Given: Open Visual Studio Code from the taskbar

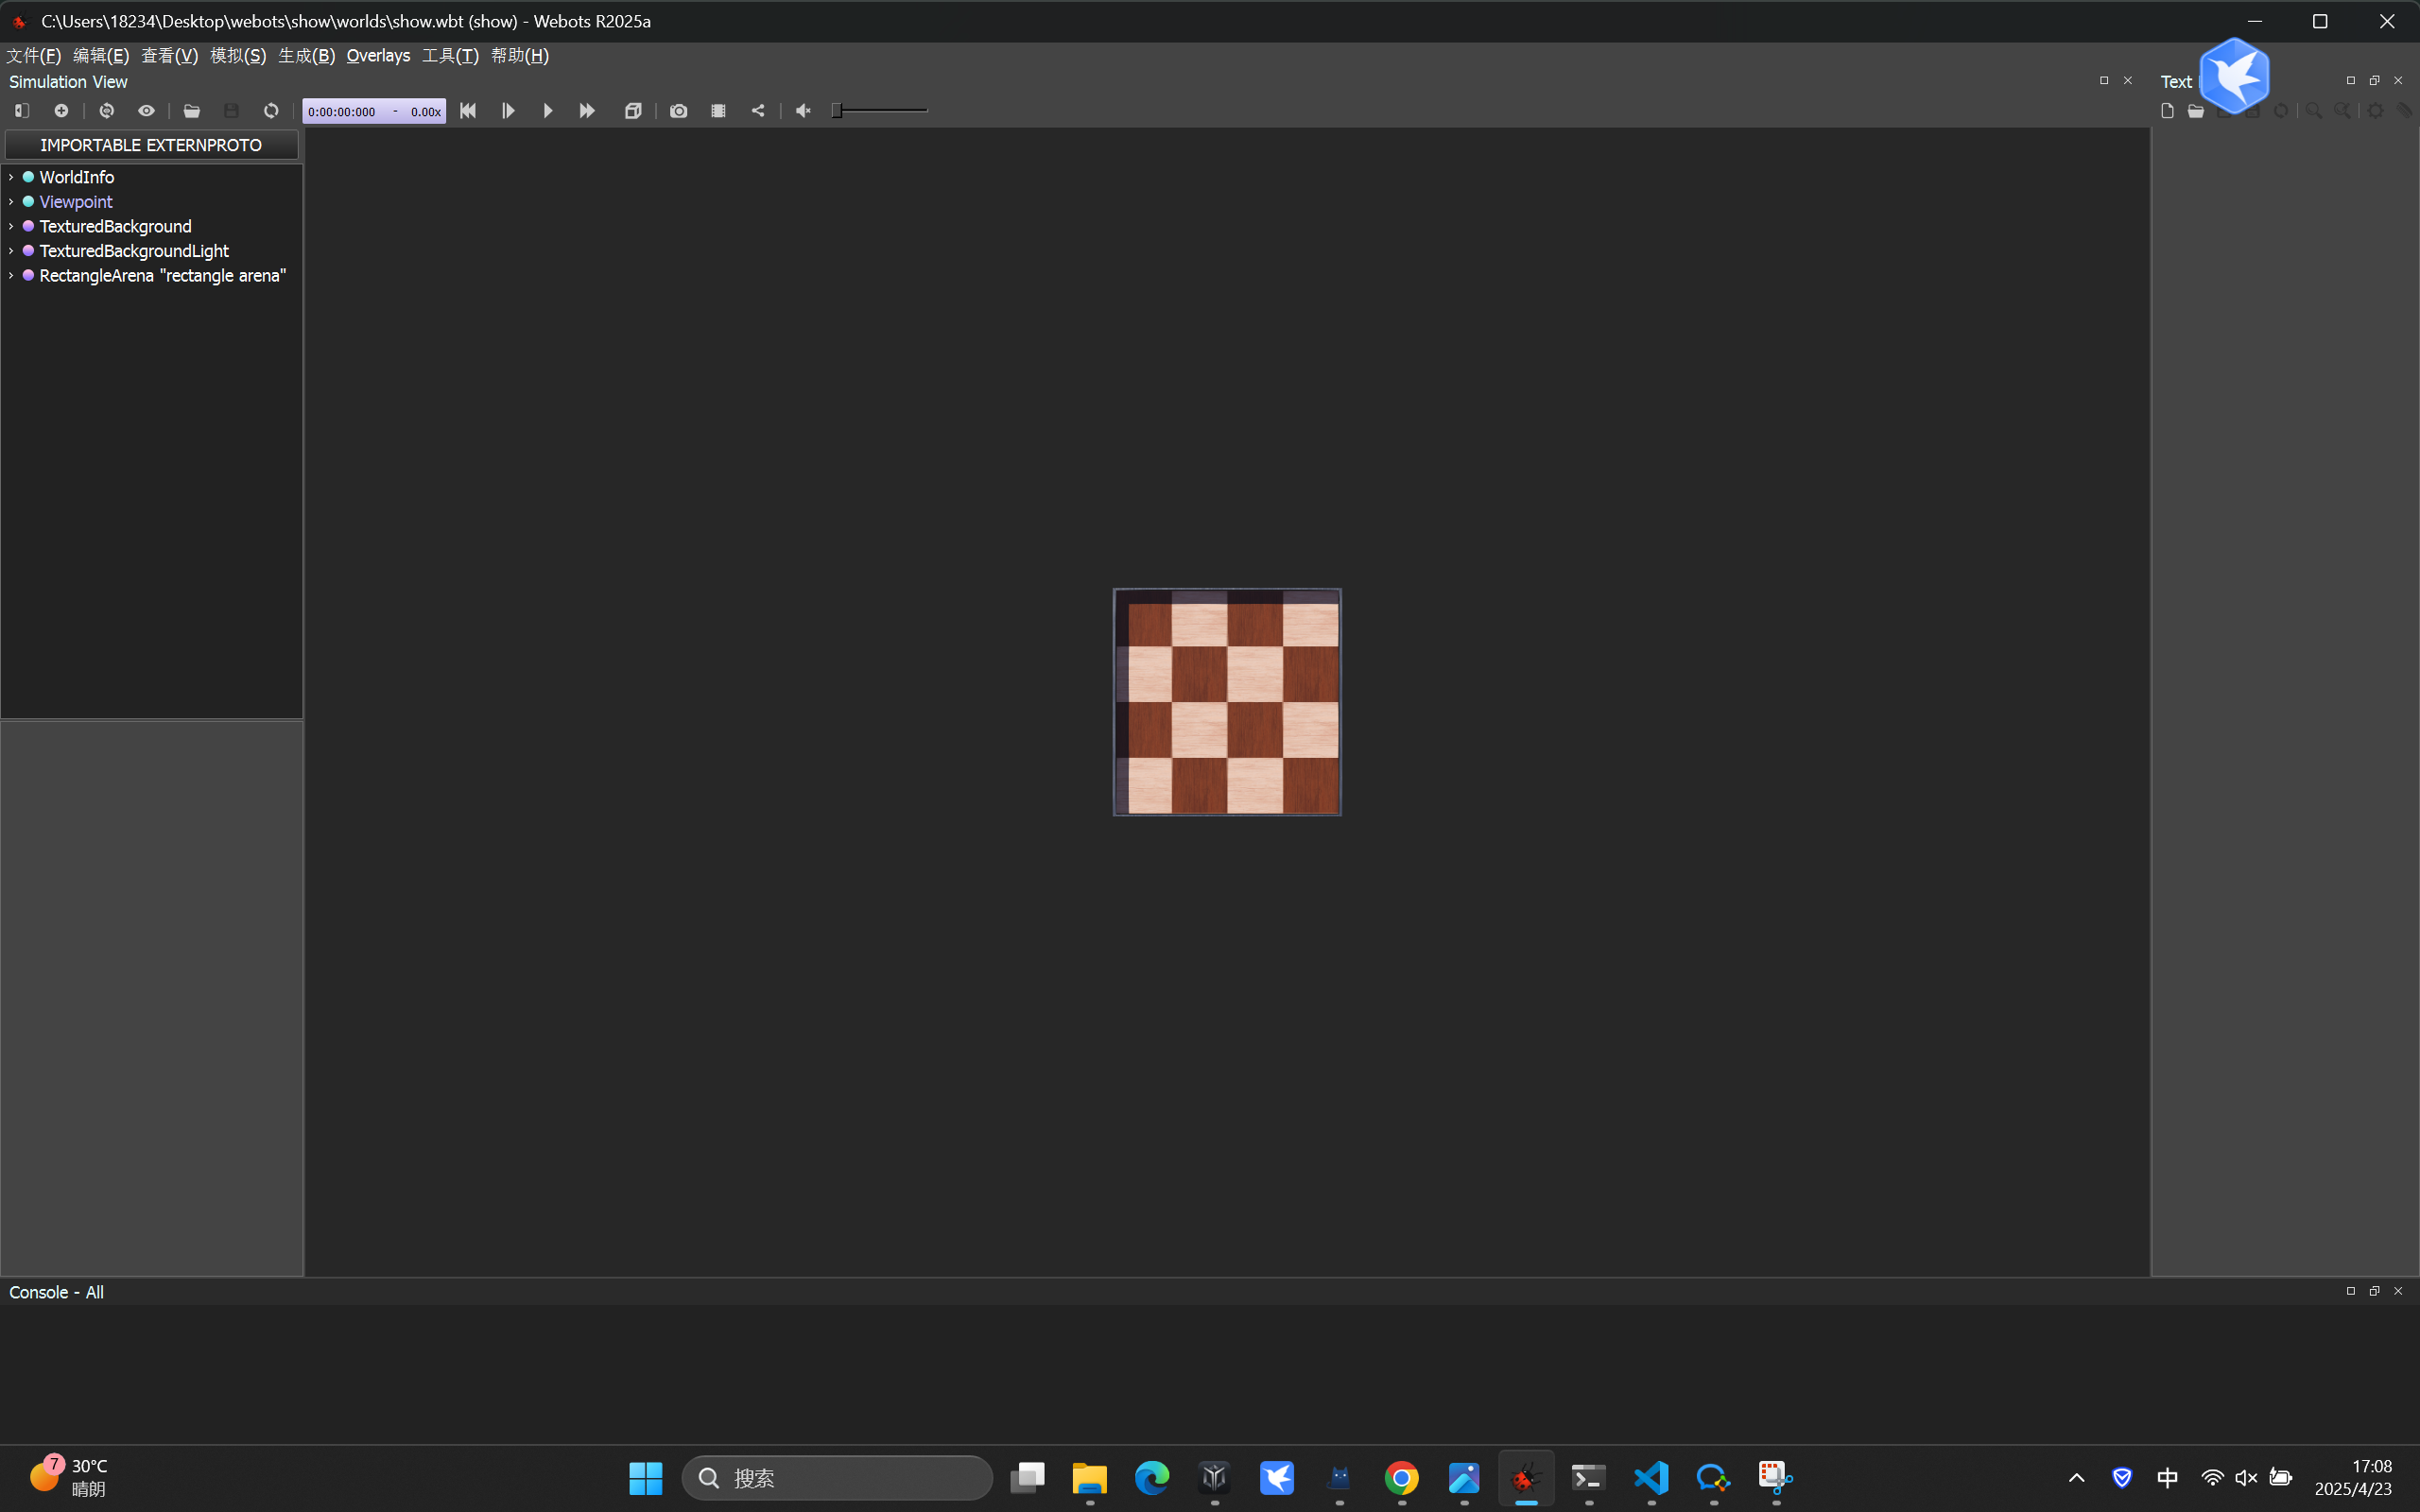Looking at the screenshot, I should [x=1651, y=1477].
